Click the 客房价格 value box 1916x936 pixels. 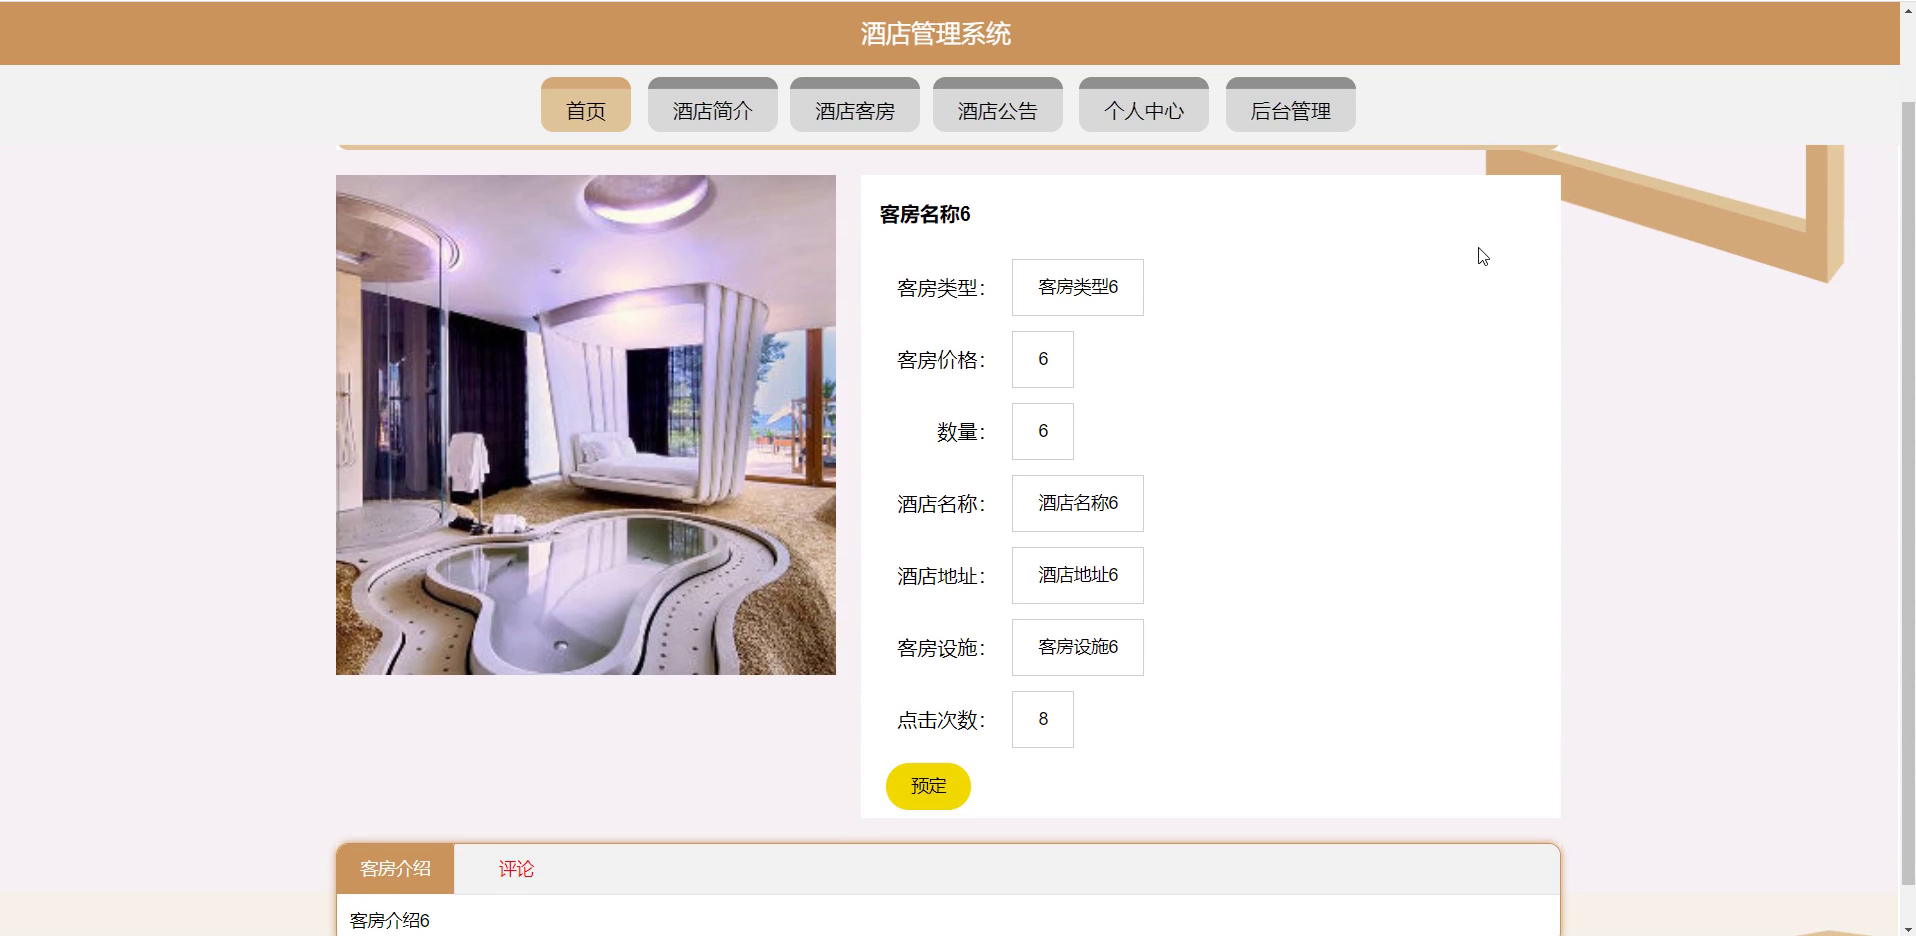[x=1042, y=360]
